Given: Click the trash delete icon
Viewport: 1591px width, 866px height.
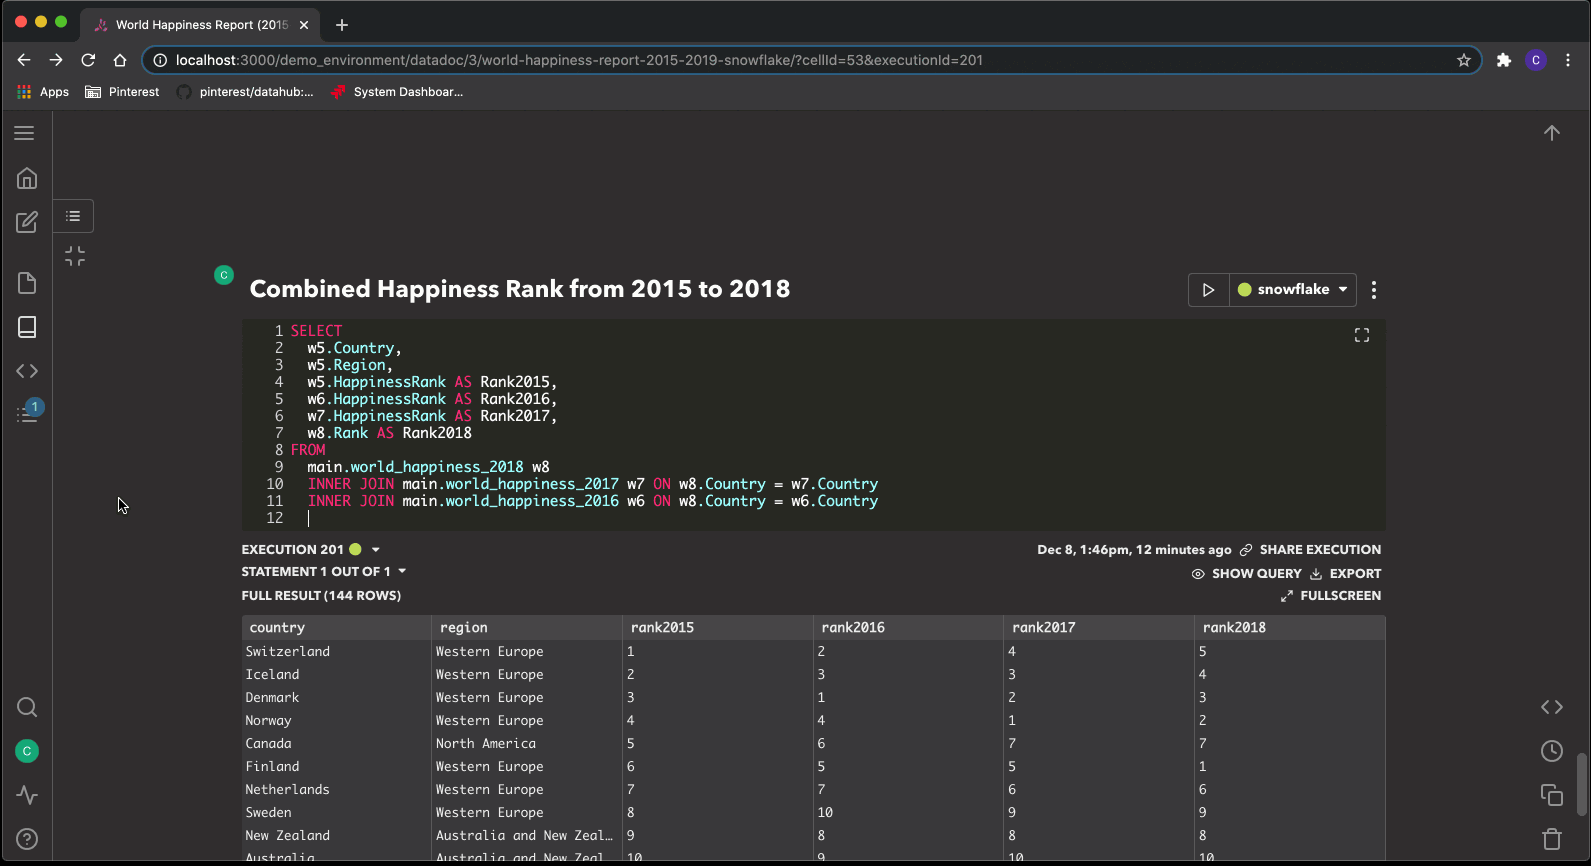Looking at the screenshot, I should [x=1552, y=838].
